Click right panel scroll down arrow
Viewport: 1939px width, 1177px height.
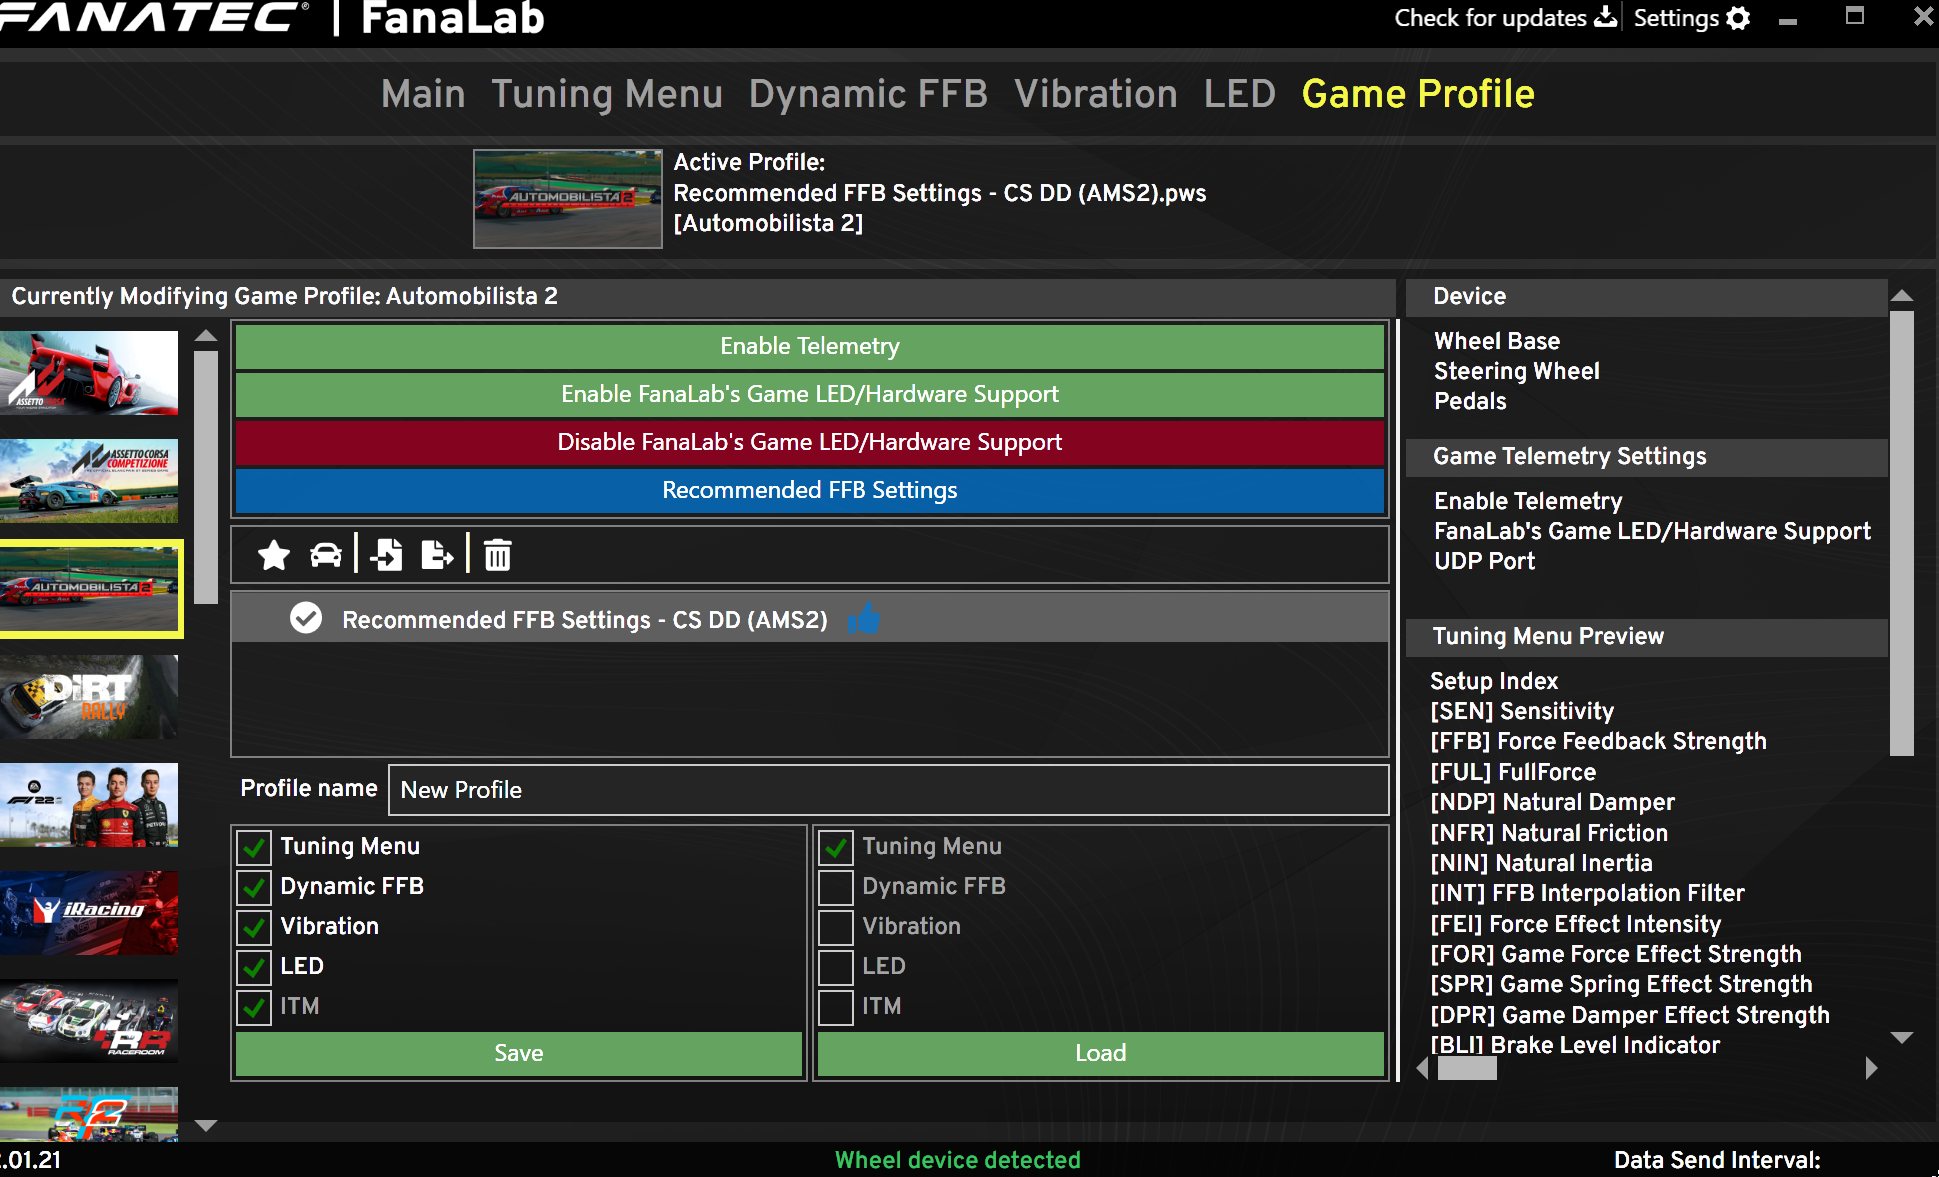(1902, 1038)
